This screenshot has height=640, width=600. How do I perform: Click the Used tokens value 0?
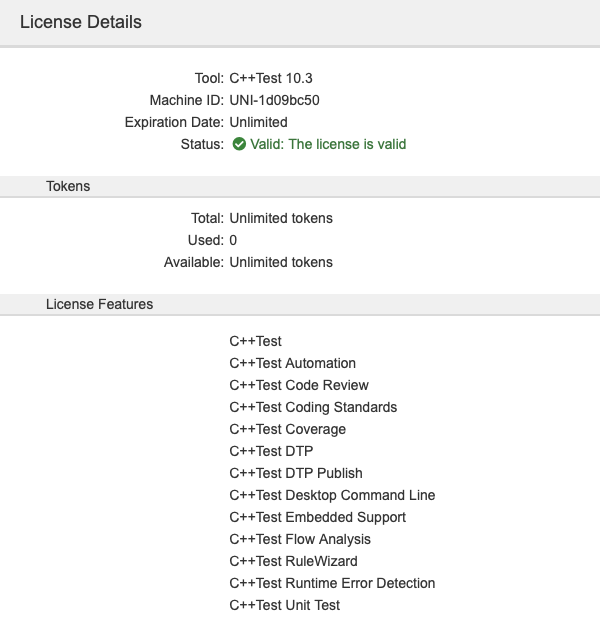(x=233, y=240)
